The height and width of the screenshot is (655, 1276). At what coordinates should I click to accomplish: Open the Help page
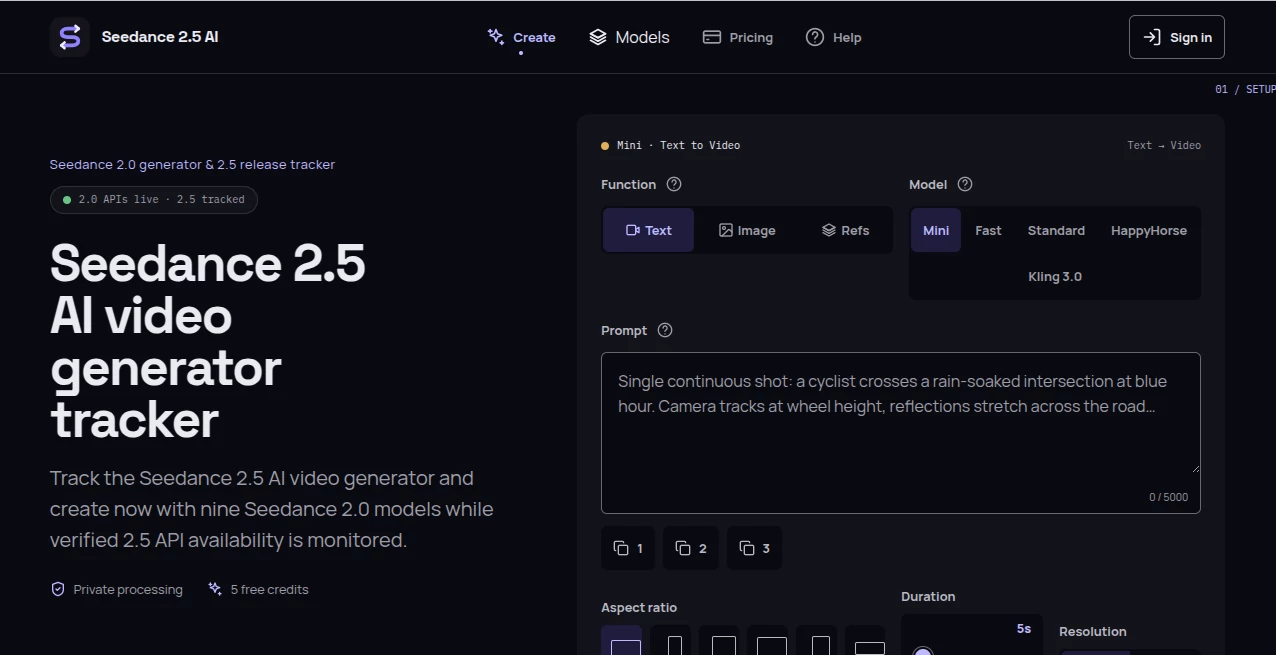tap(834, 37)
